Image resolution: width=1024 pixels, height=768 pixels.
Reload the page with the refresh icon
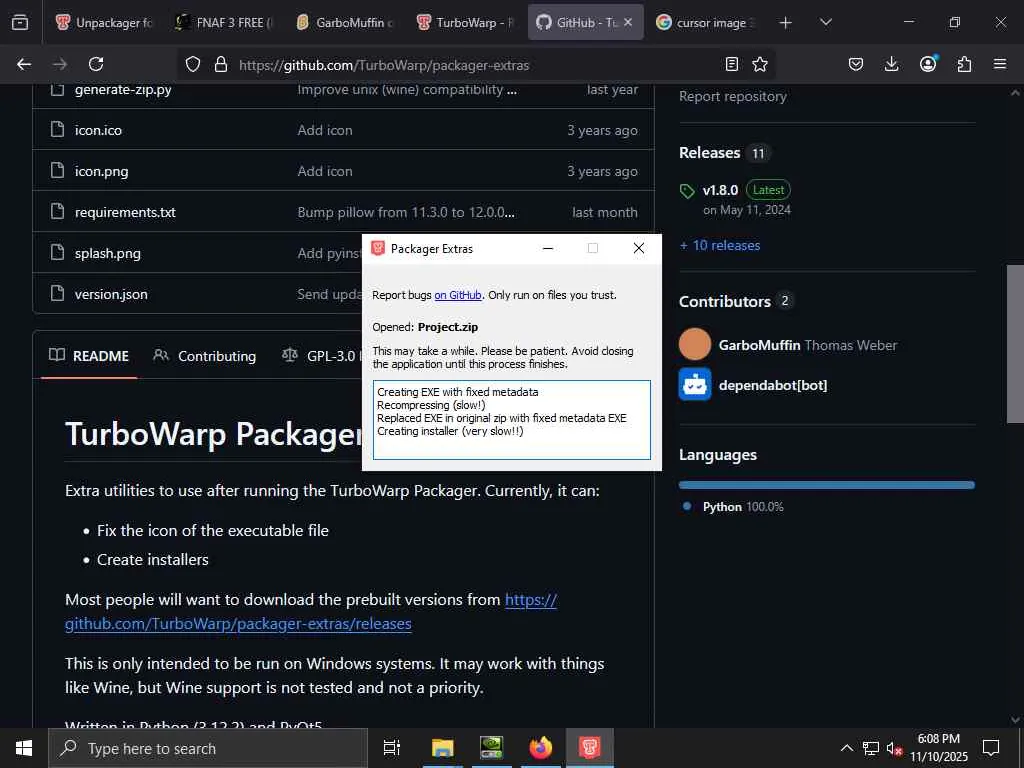coord(96,64)
